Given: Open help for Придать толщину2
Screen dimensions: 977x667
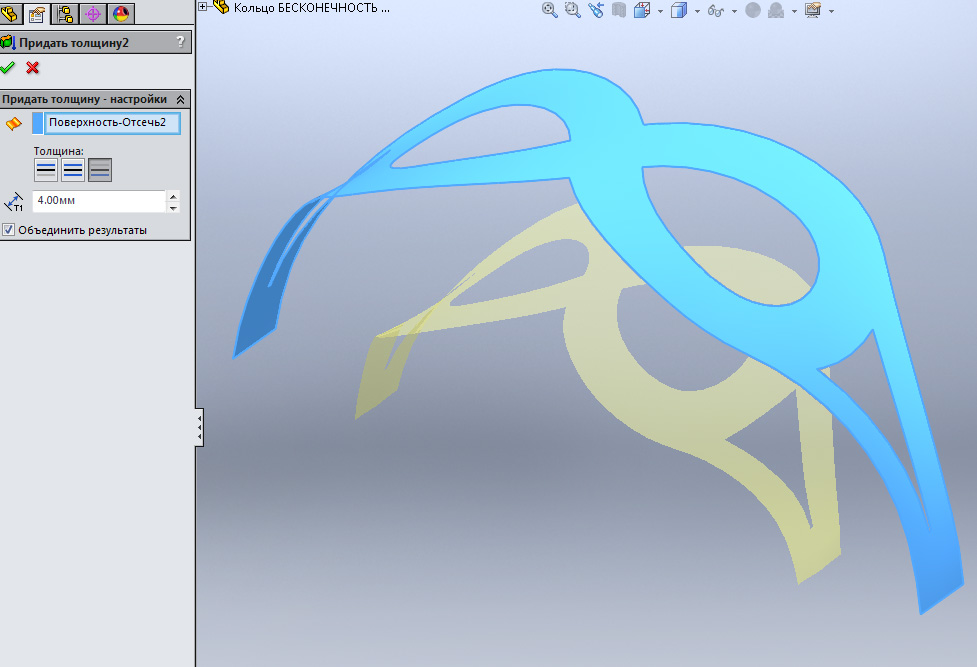Looking at the screenshot, I should click(x=180, y=42).
